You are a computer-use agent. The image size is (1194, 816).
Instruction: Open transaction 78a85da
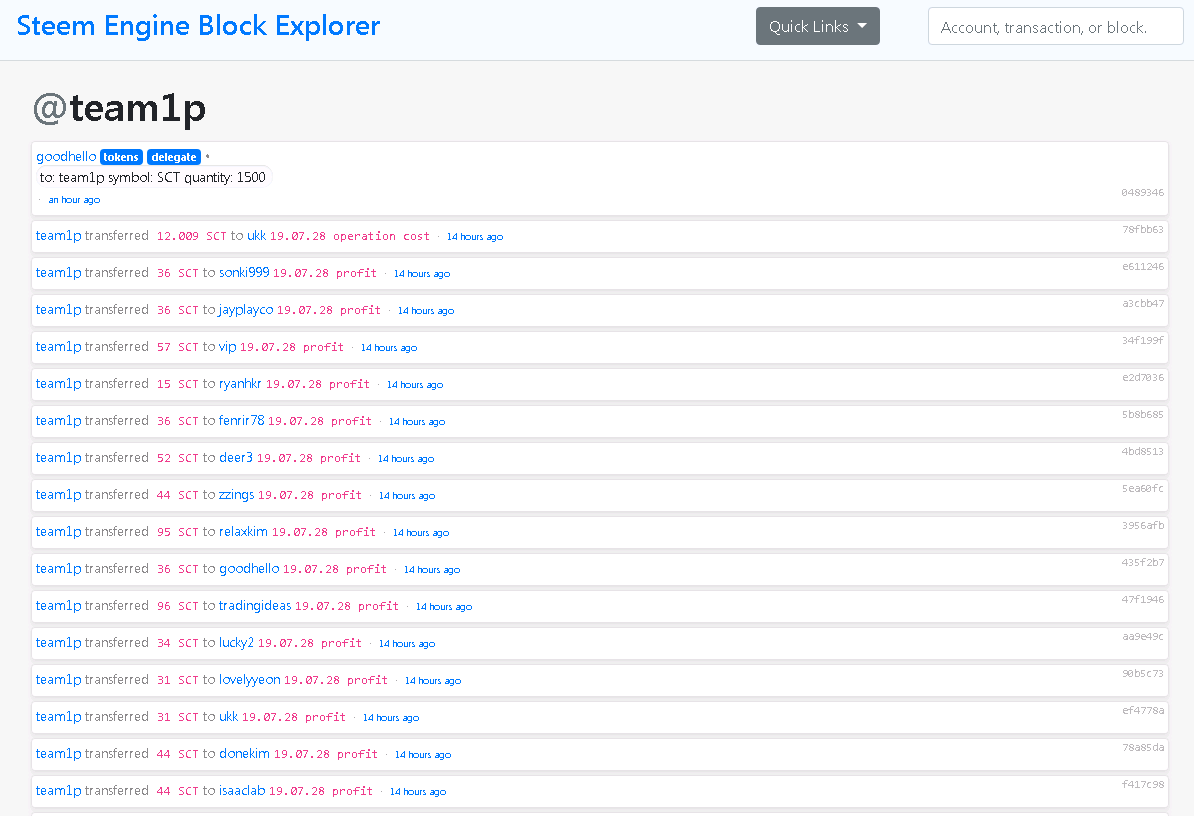click(1142, 747)
